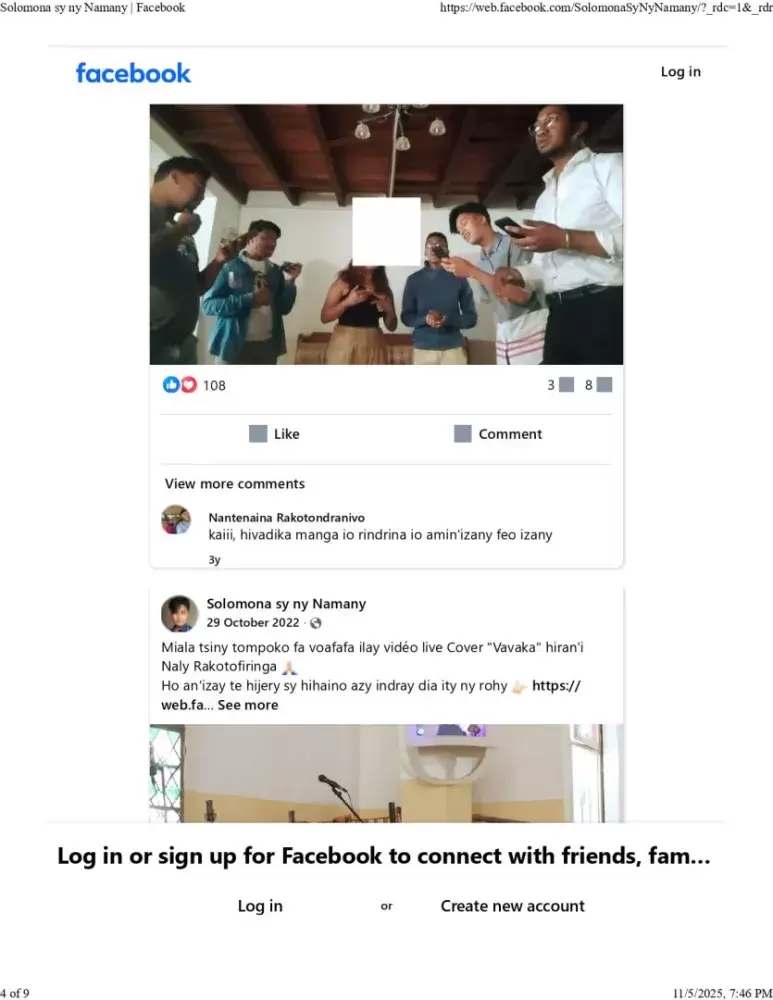773x1000 pixels.
Task: Expand post text with See more
Action: [x=247, y=705]
